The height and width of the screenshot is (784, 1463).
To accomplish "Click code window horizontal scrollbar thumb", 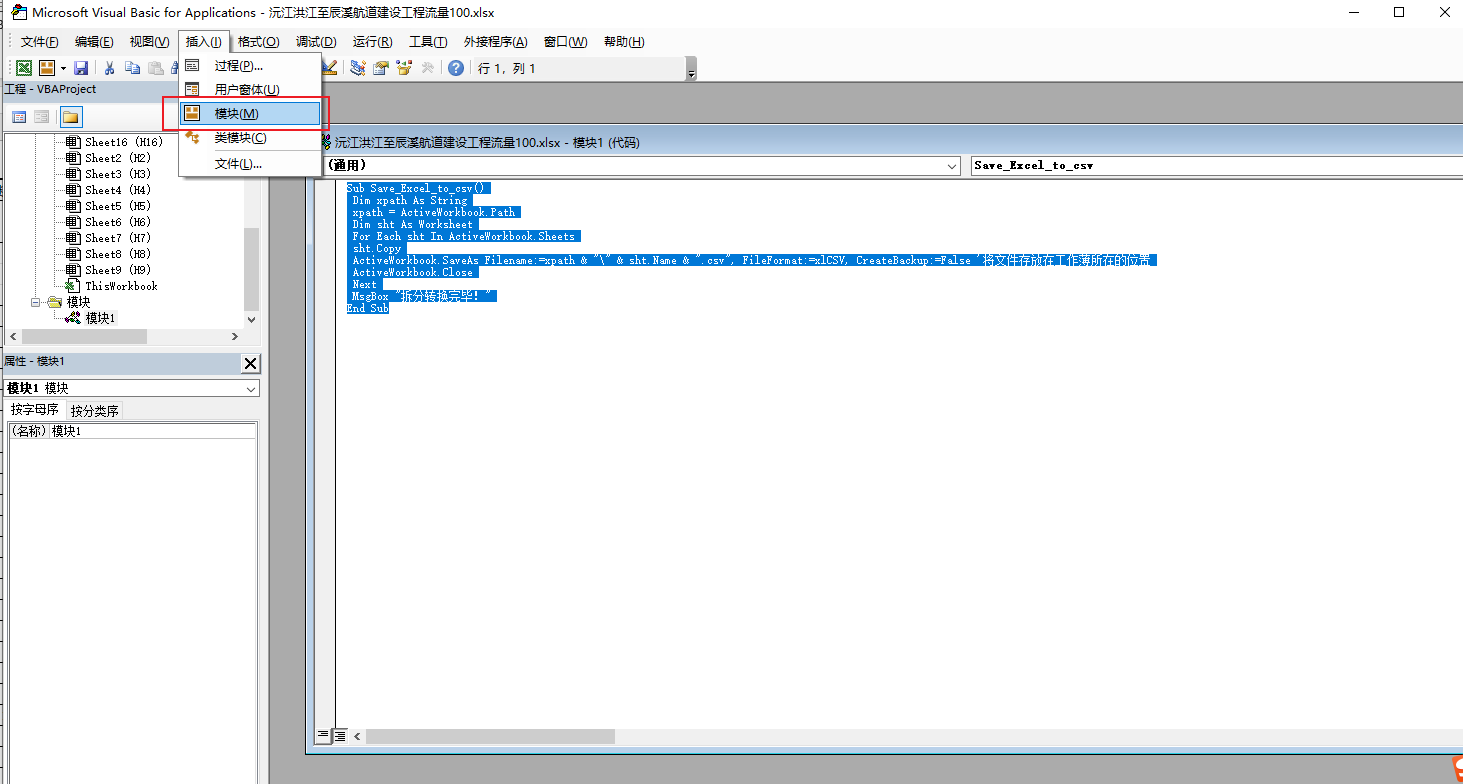I will [x=490, y=736].
